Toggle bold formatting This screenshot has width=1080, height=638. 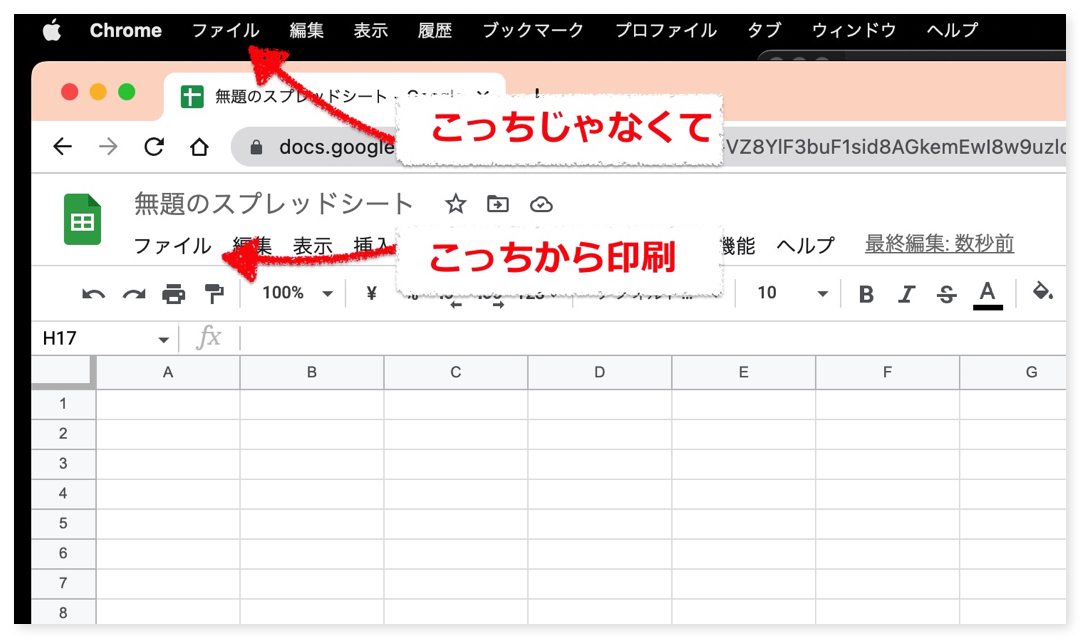tap(866, 292)
